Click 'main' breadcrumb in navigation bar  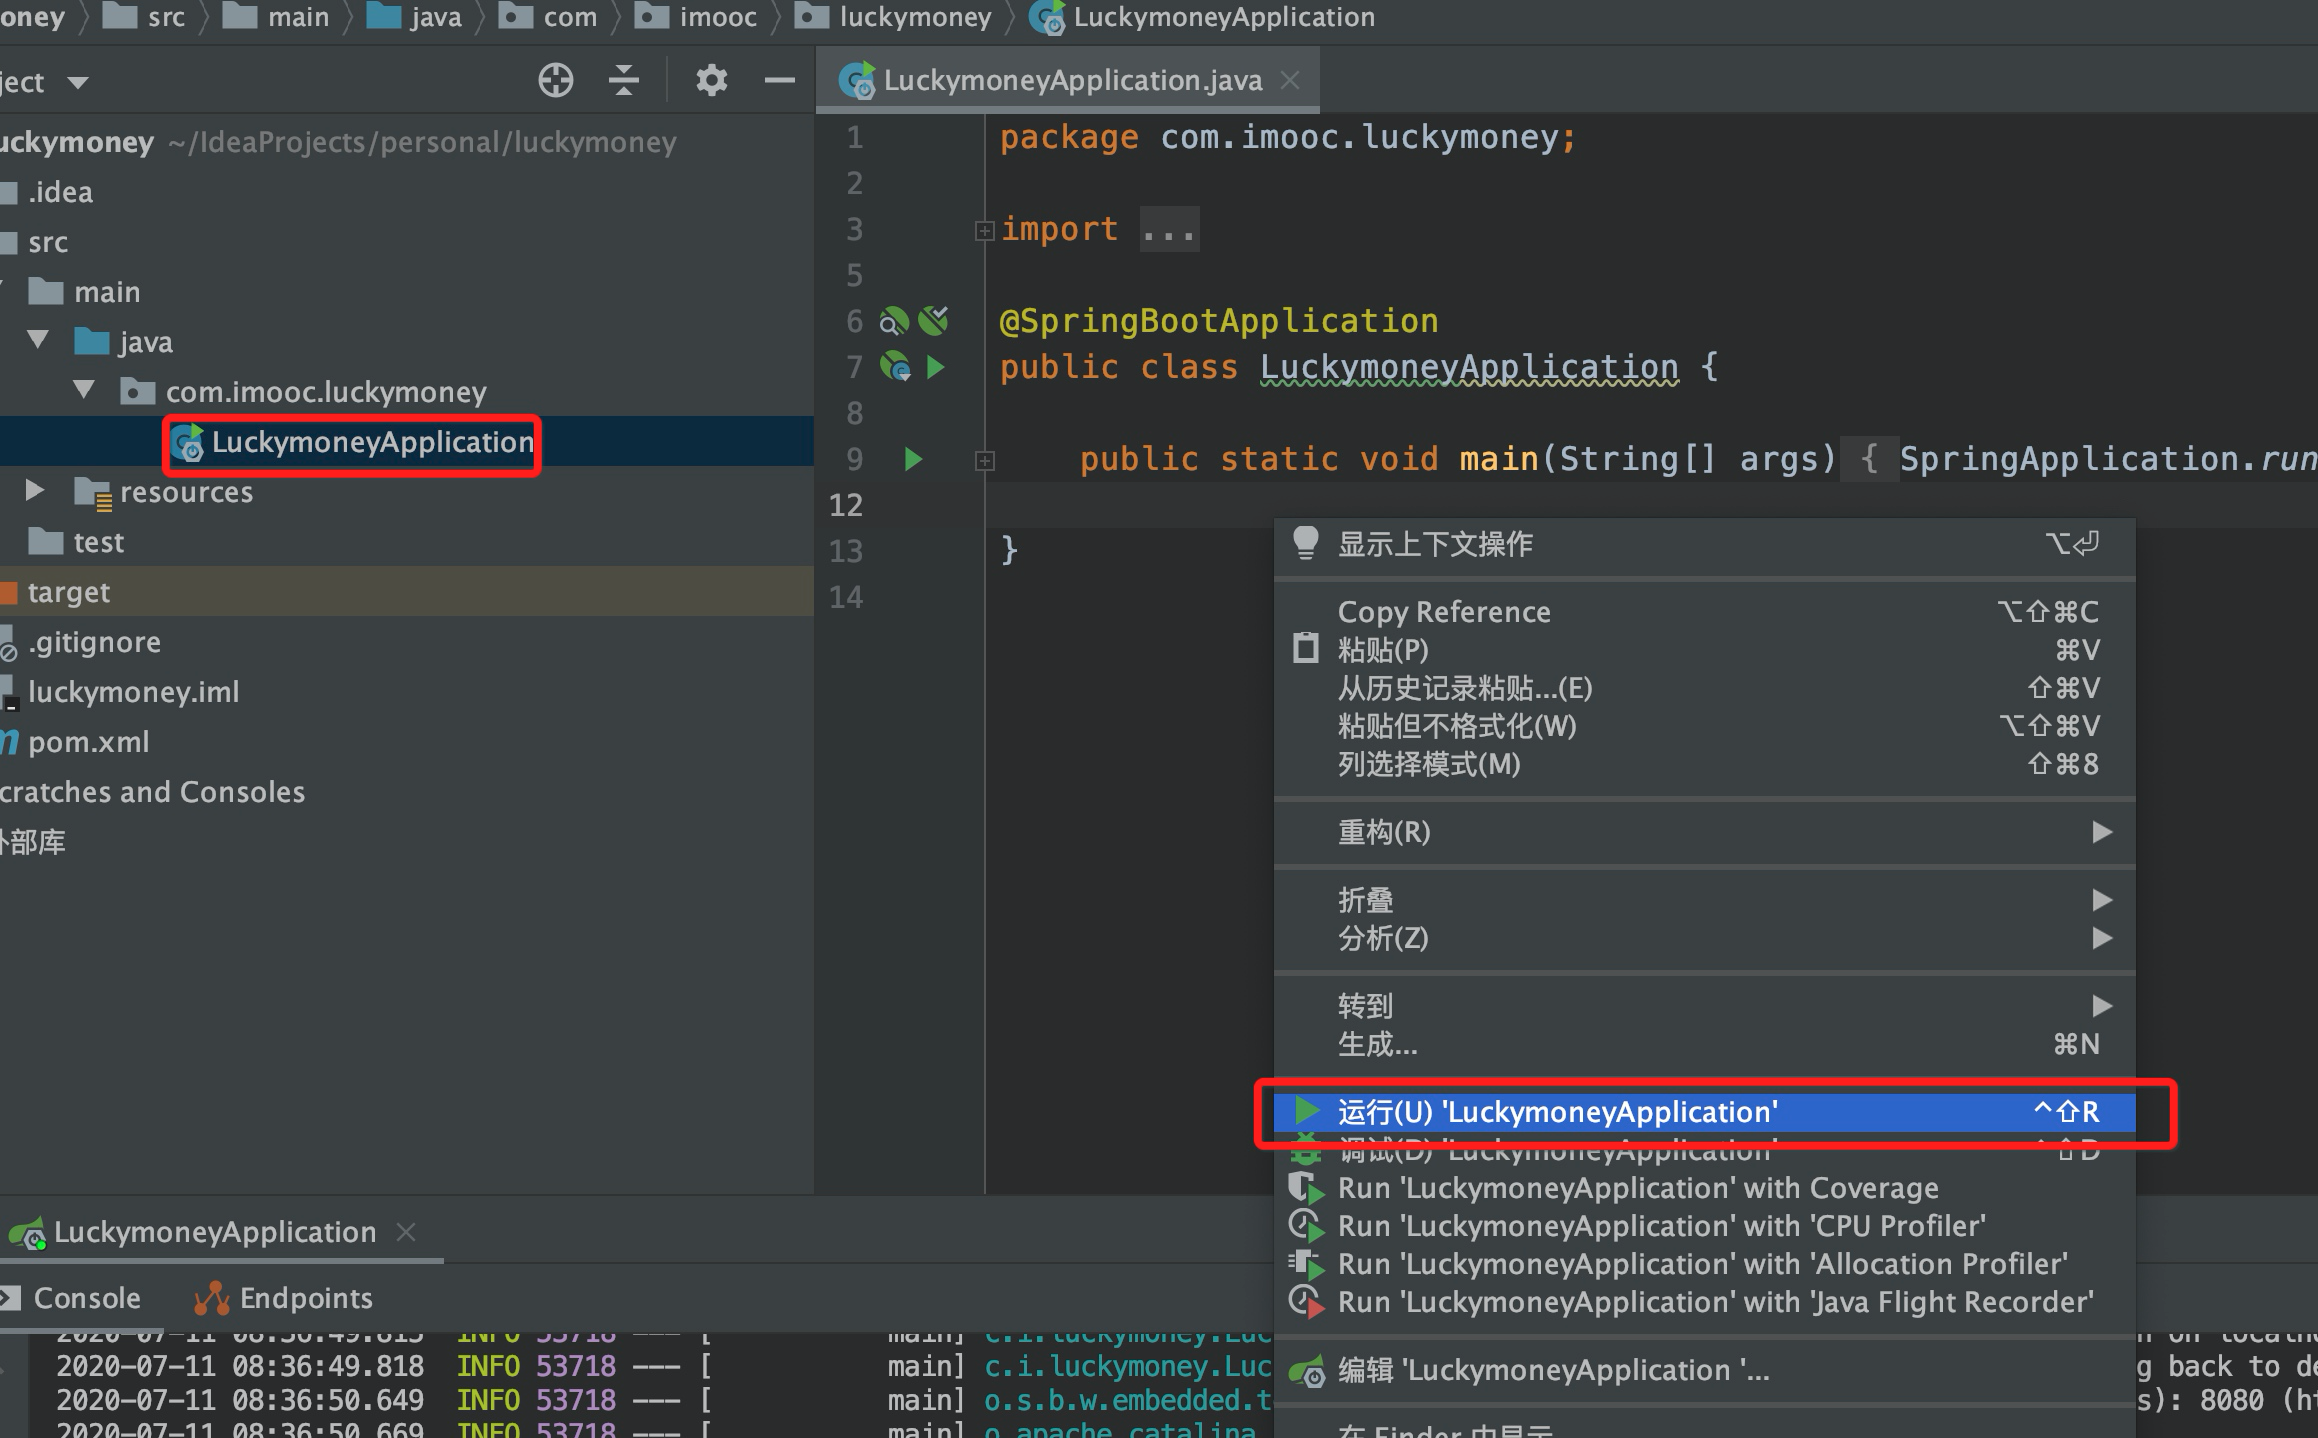(x=277, y=17)
